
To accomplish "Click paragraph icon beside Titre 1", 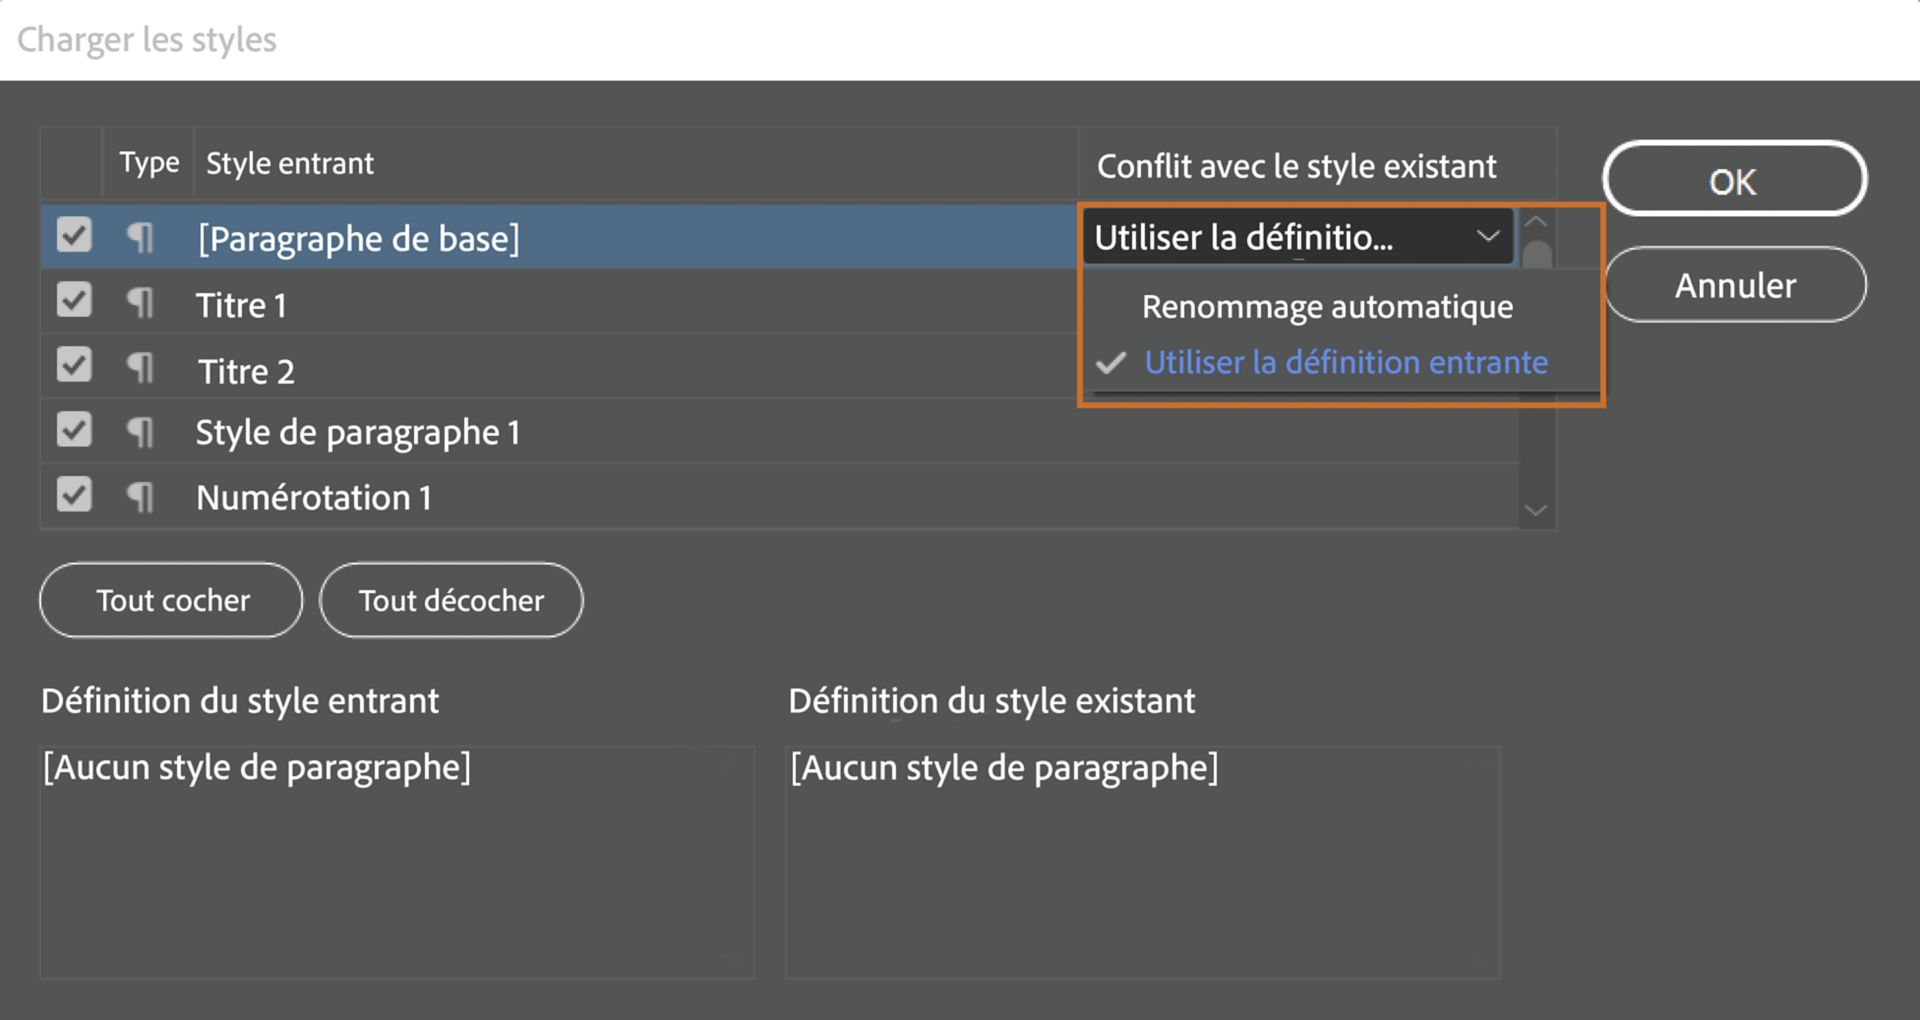I will click(141, 302).
